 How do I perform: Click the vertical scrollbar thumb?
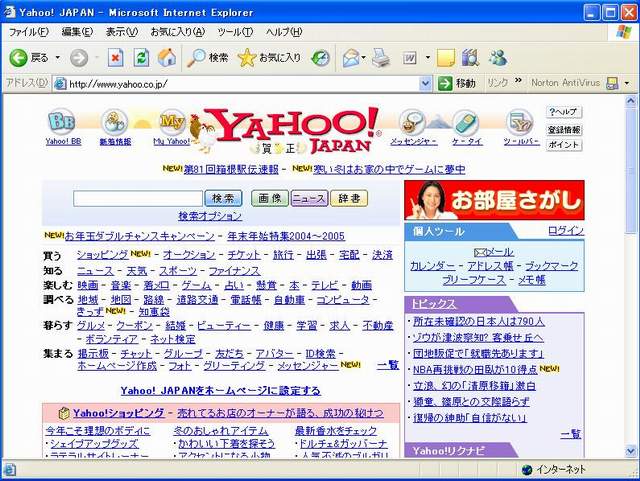pyautogui.click(x=631, y=169)
